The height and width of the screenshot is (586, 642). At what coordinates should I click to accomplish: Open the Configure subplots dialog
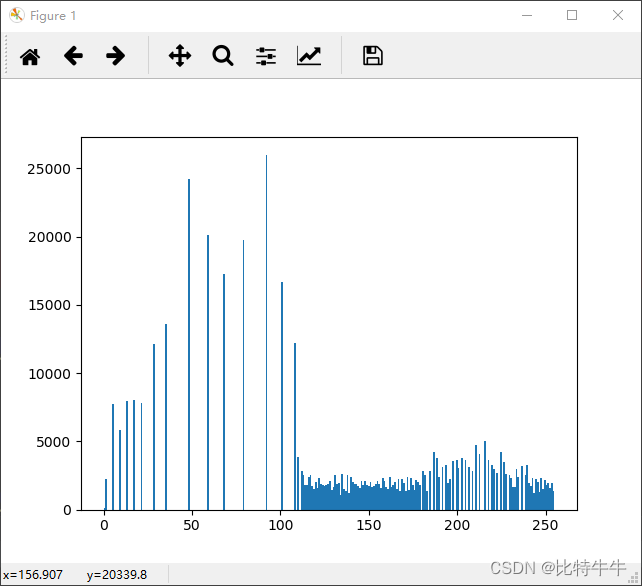pos(266,56)
